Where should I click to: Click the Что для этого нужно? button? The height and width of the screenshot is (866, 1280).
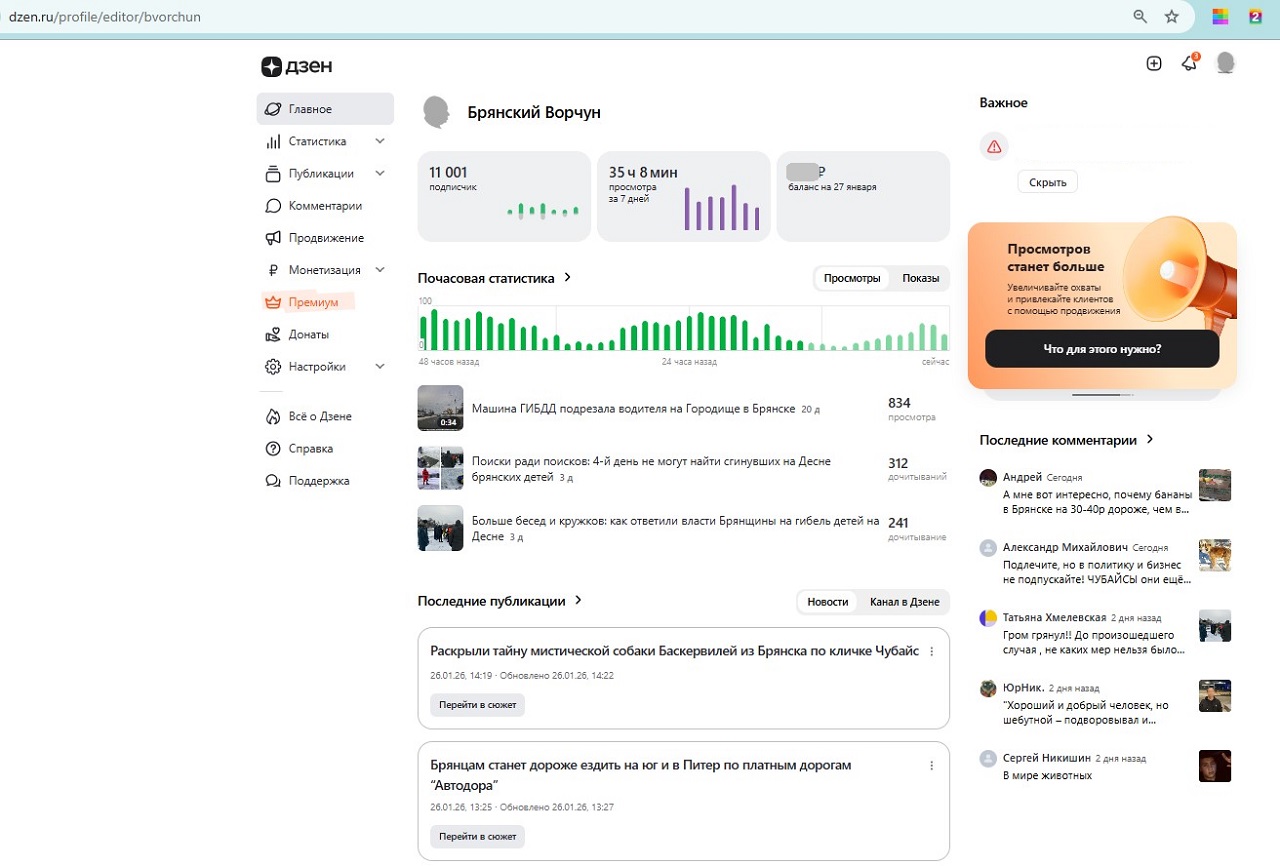pyautogui.click(x=1101, y=349)
